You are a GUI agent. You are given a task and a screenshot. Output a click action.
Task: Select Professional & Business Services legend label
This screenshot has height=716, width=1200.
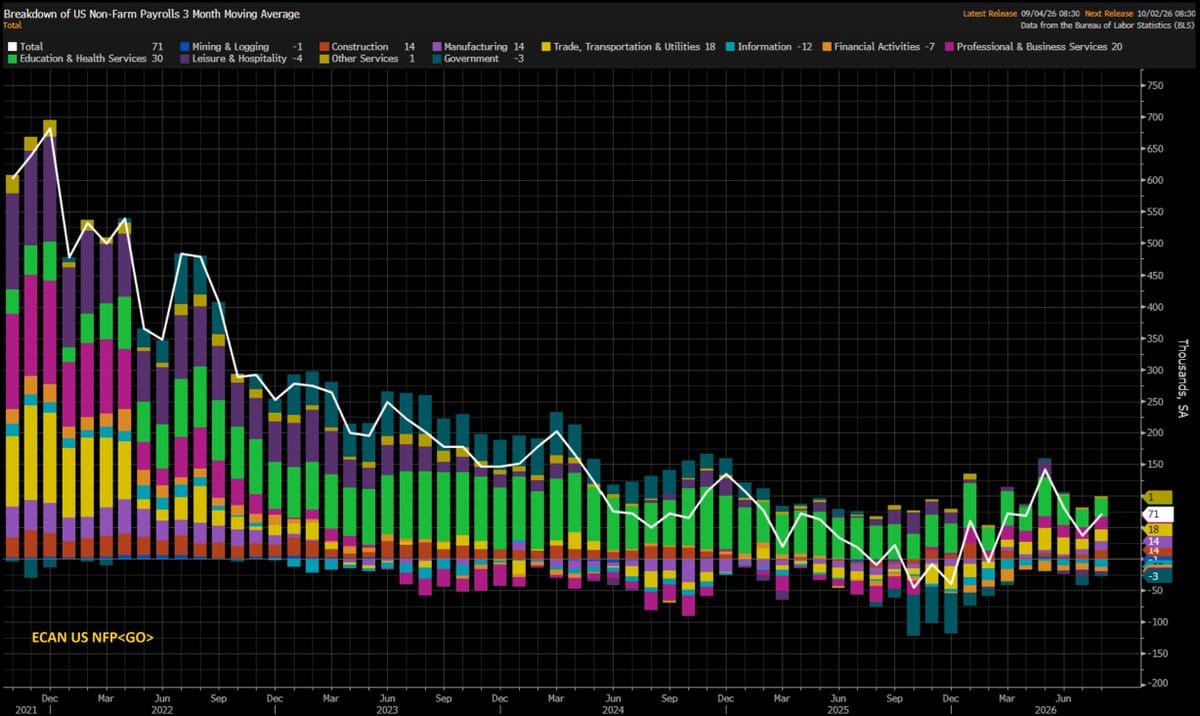tap(1030, 47)
